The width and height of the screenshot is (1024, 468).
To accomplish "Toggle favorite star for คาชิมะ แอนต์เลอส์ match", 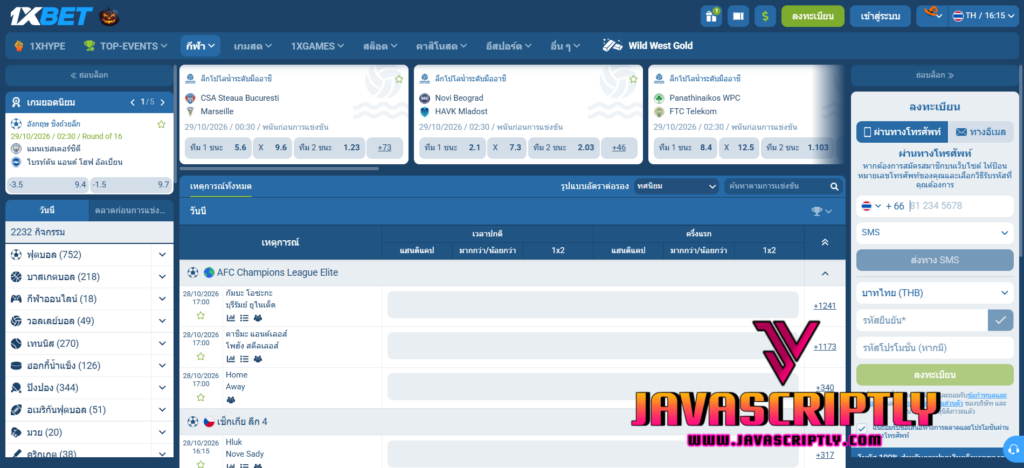I will 200,356.
